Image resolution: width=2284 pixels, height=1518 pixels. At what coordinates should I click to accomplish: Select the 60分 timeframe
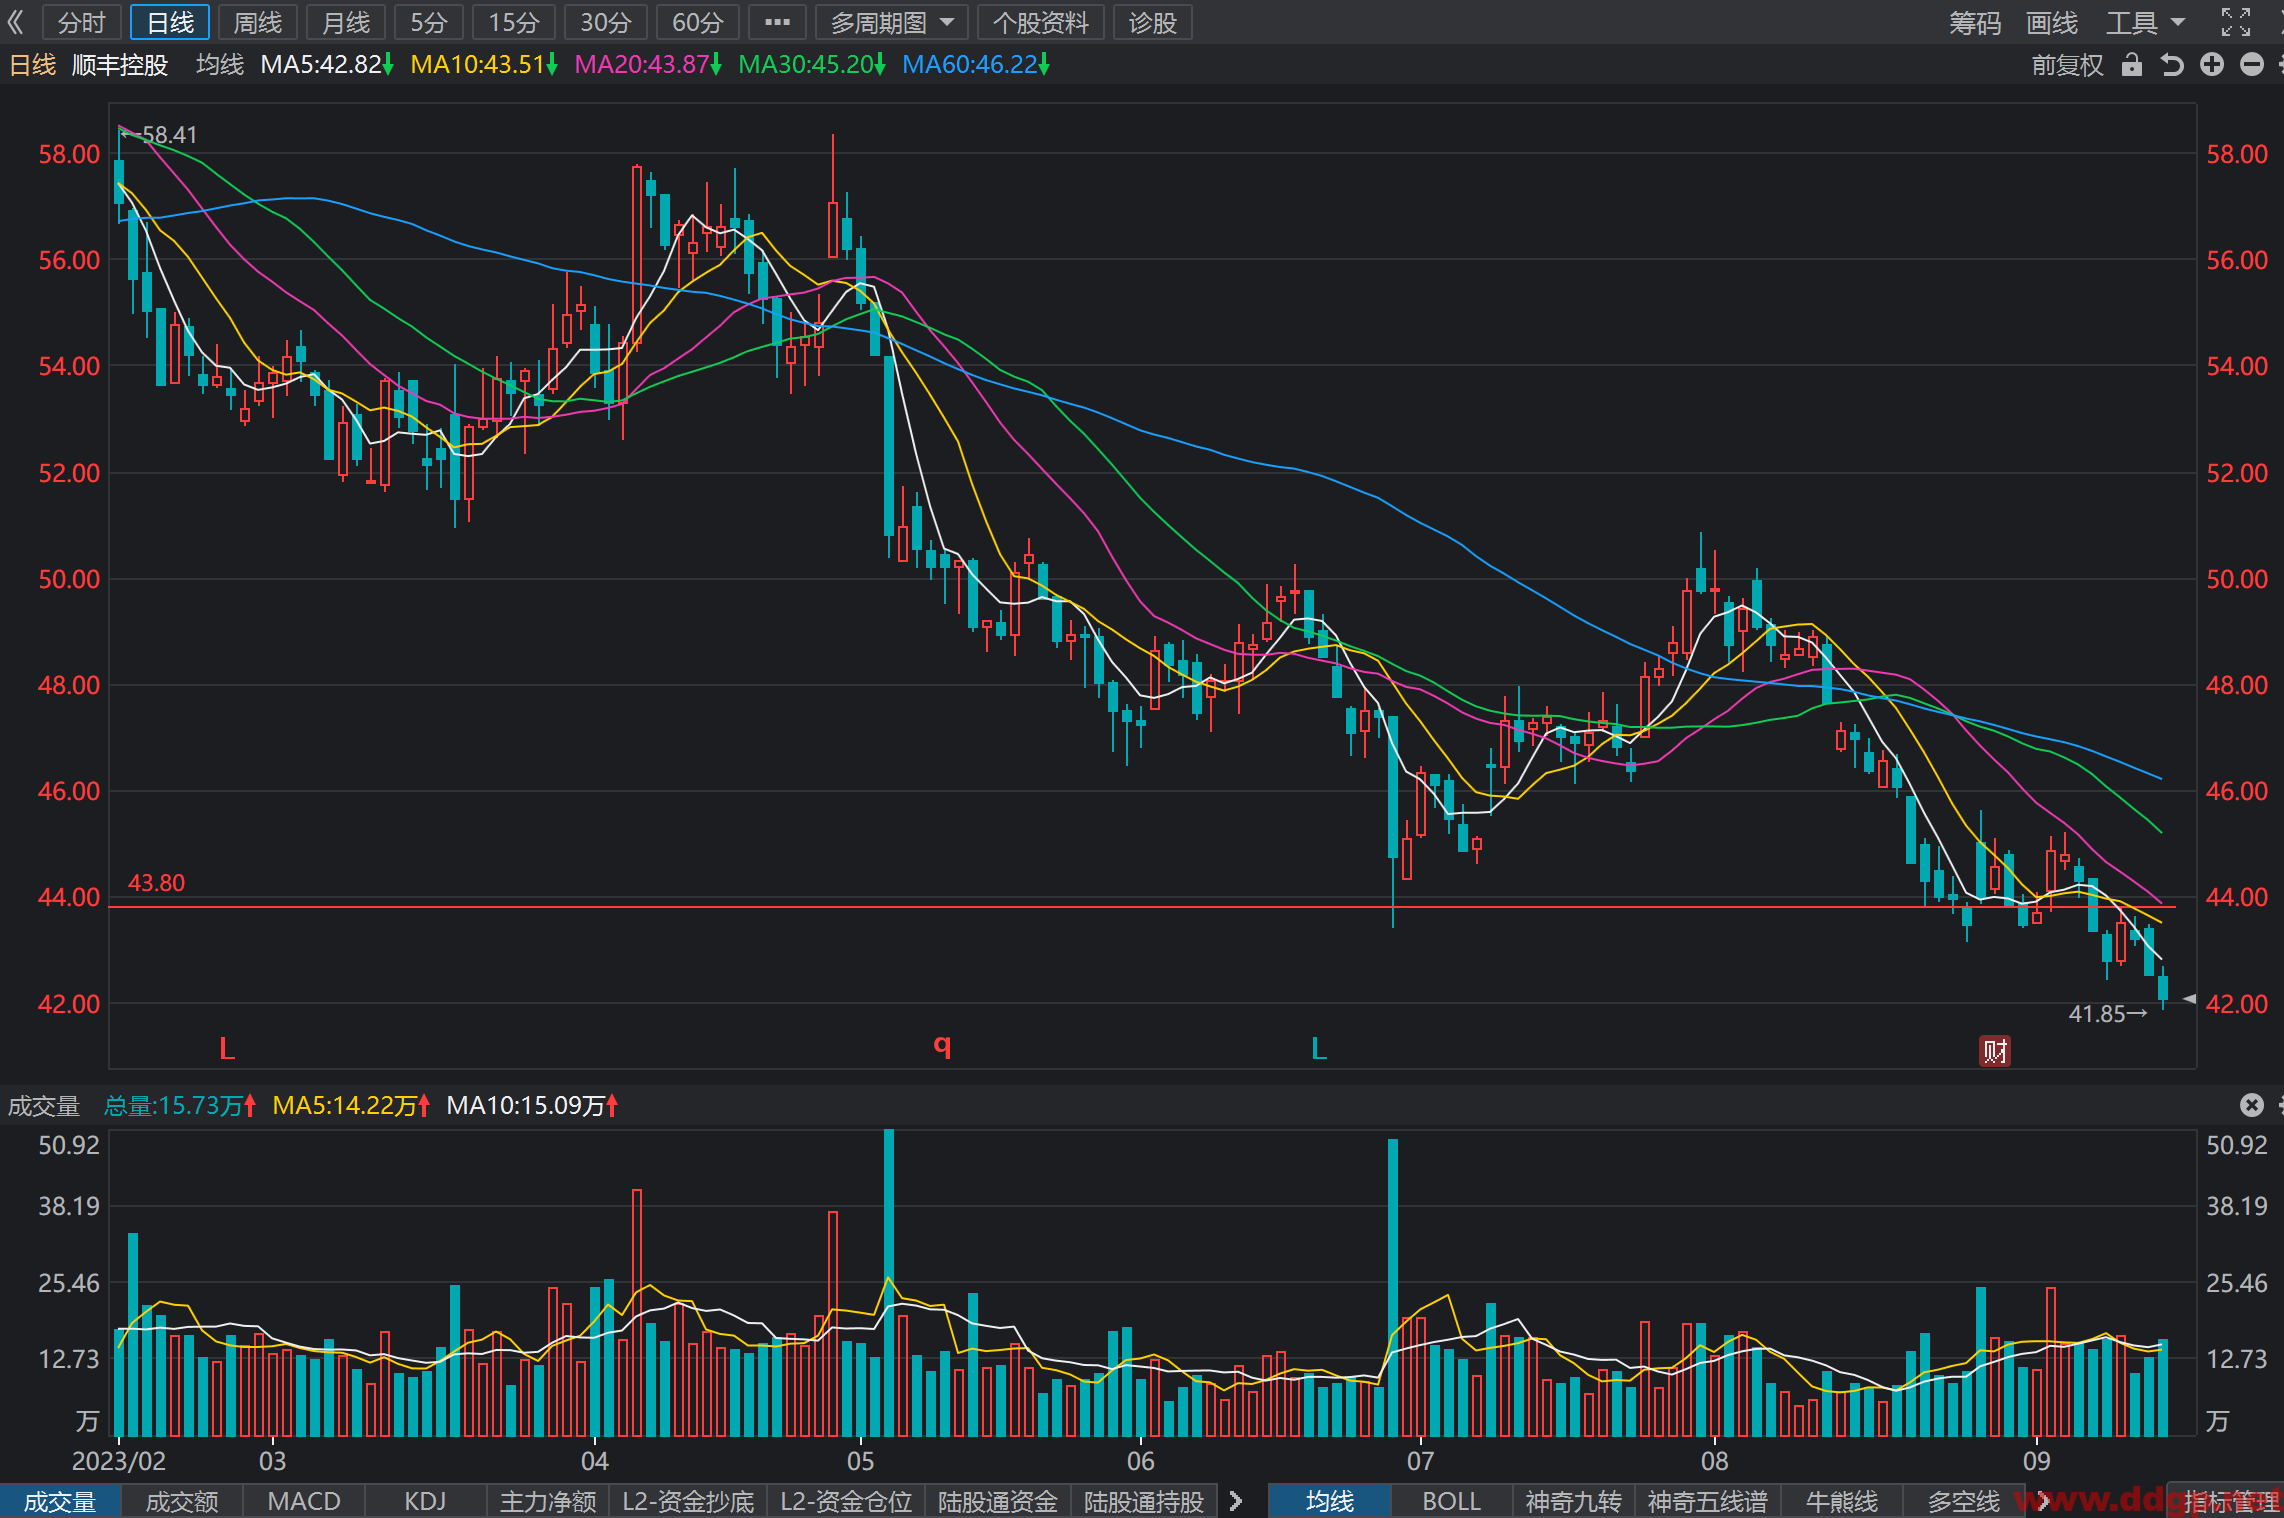pyautogui.click(x=697, y=22)
